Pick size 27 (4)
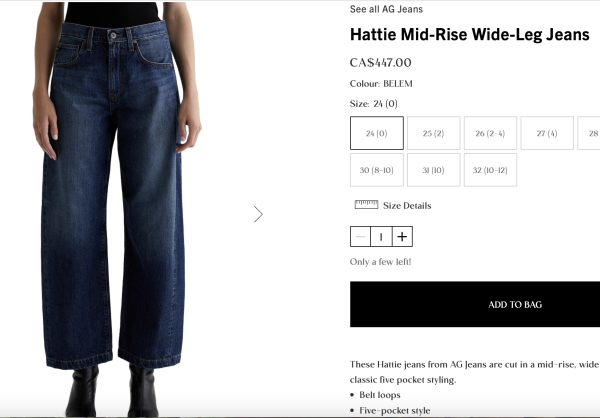 [547, 133]
